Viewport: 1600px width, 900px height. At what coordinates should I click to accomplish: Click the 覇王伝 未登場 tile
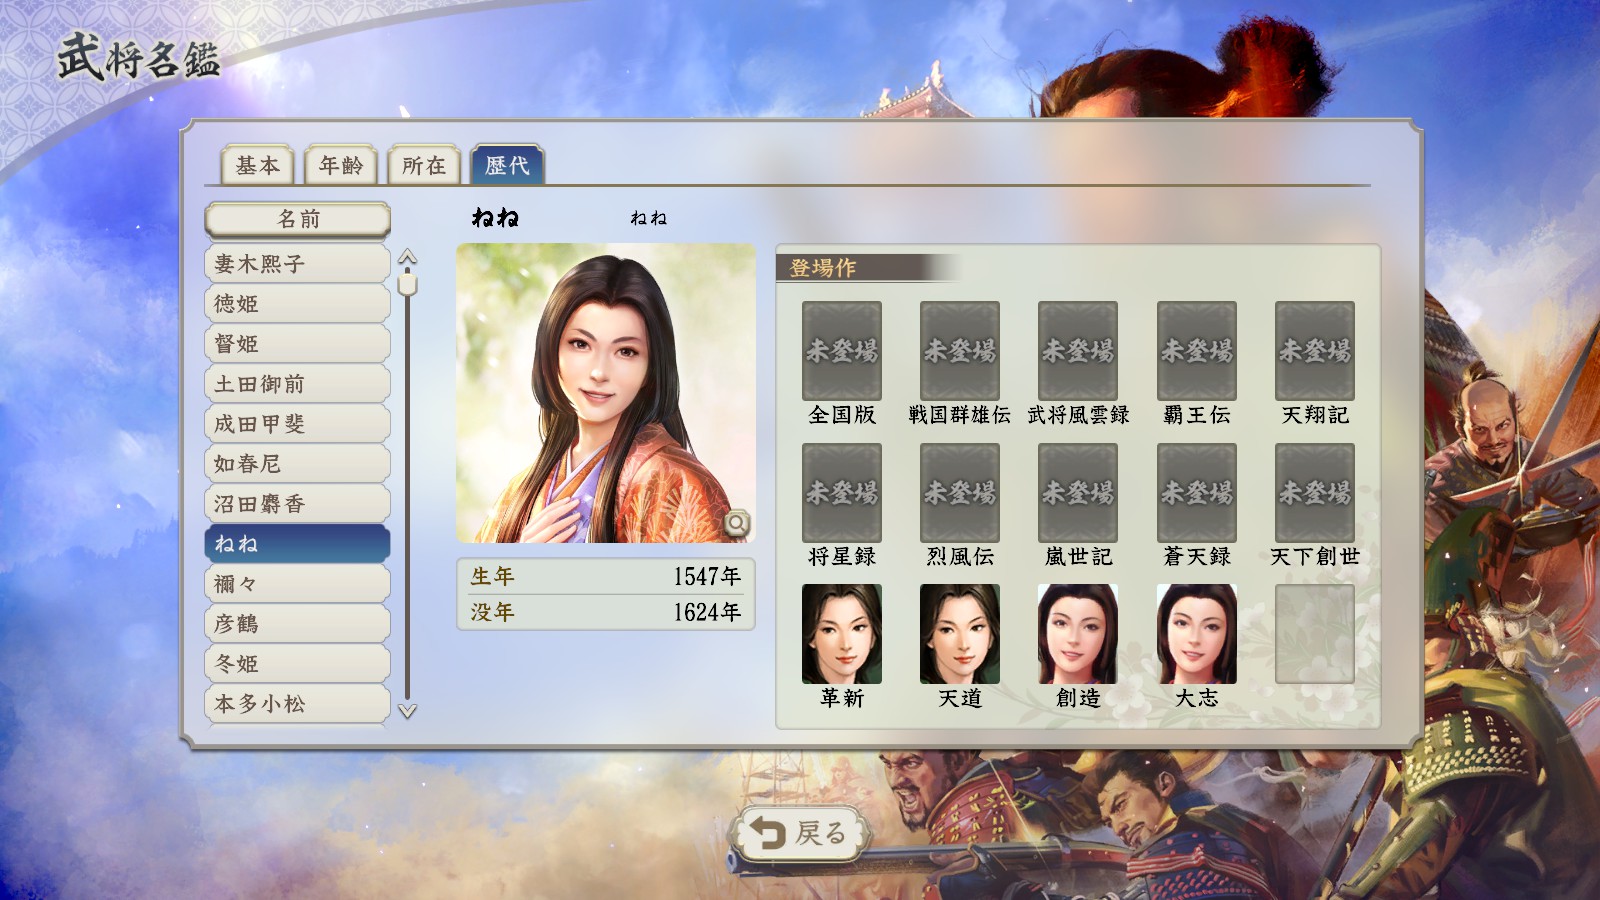pos(1197,351)
